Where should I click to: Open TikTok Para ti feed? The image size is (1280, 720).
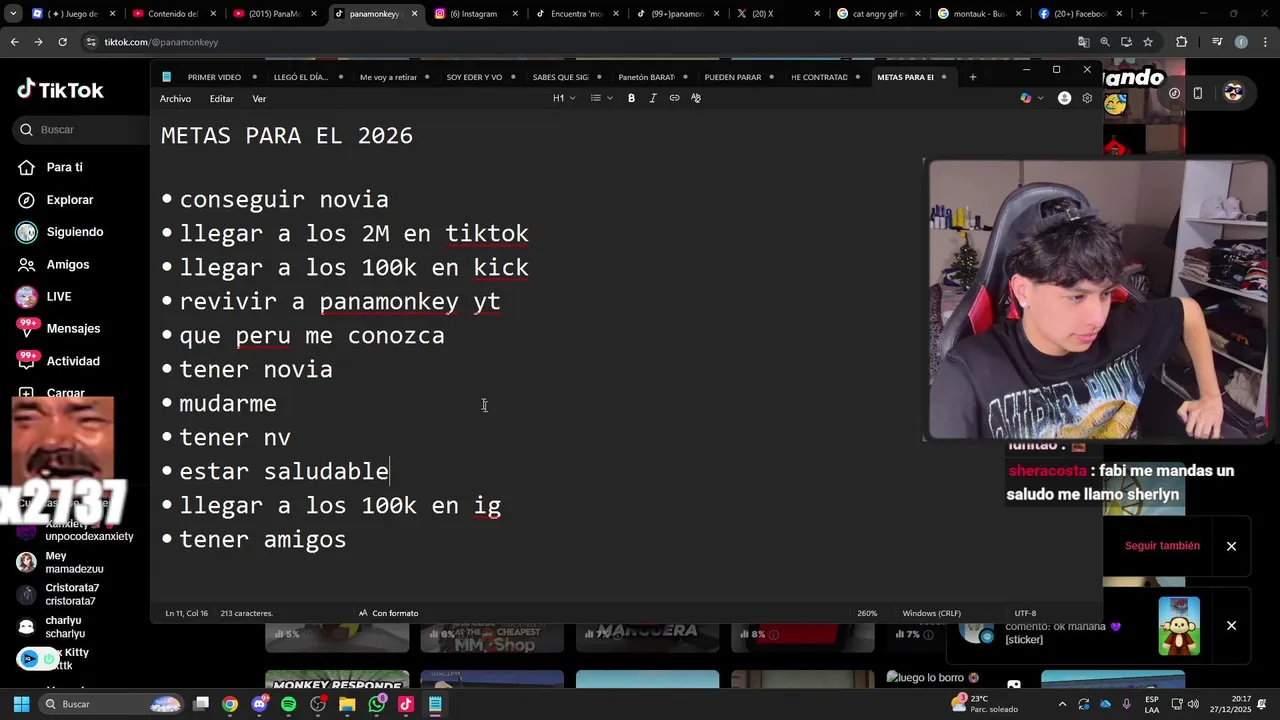pyautogui.click(x=64, y=167)
